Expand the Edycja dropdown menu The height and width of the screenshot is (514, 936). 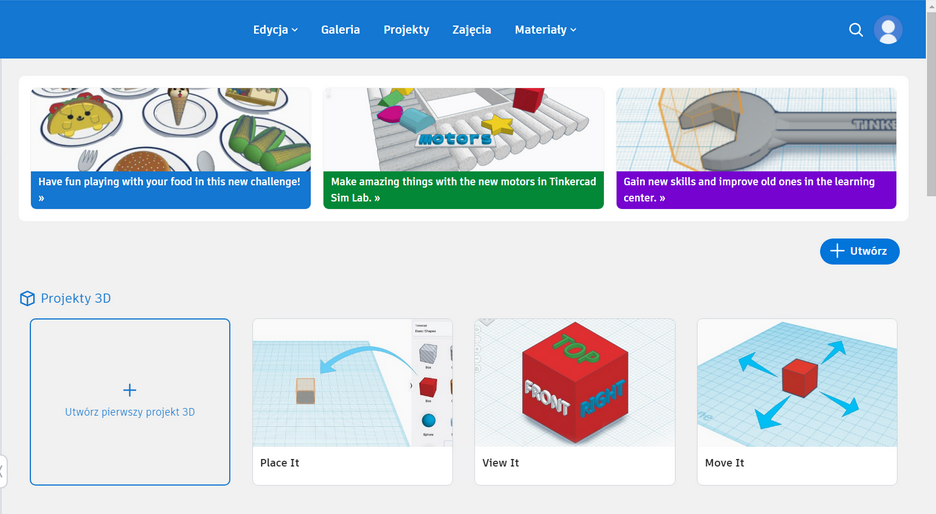point(275,30)
